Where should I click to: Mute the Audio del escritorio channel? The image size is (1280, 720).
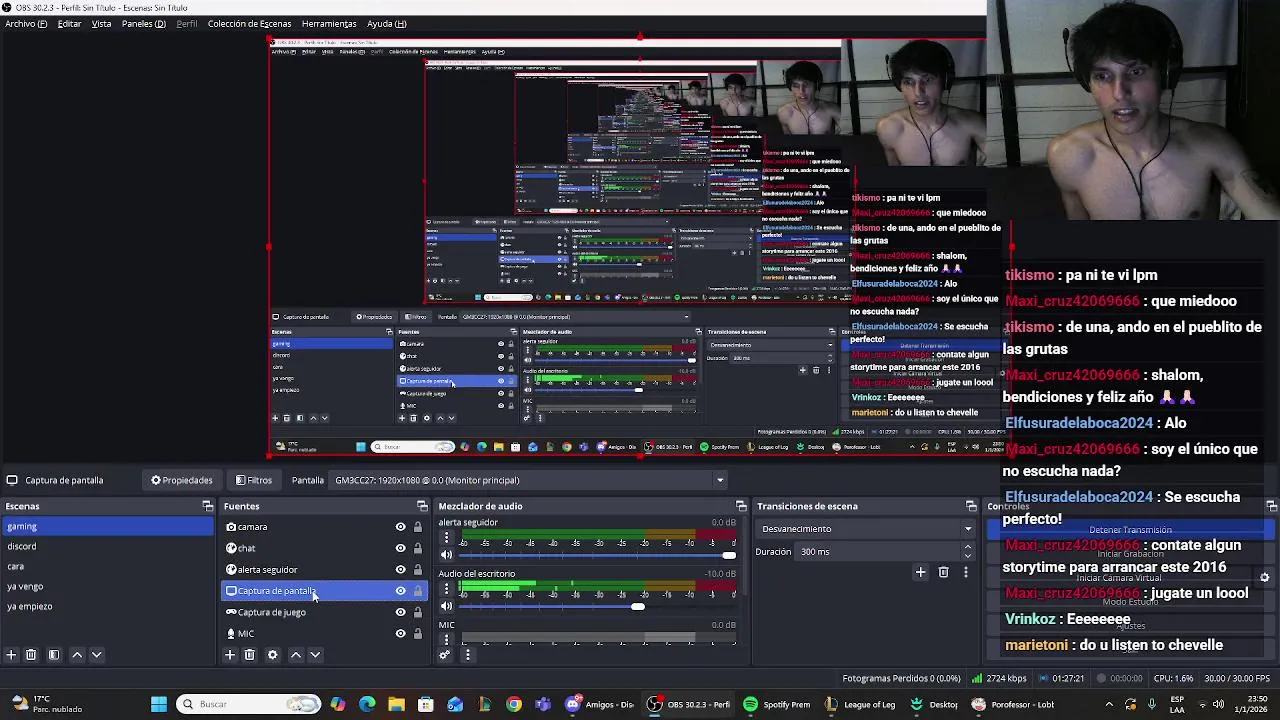(446, 606)
